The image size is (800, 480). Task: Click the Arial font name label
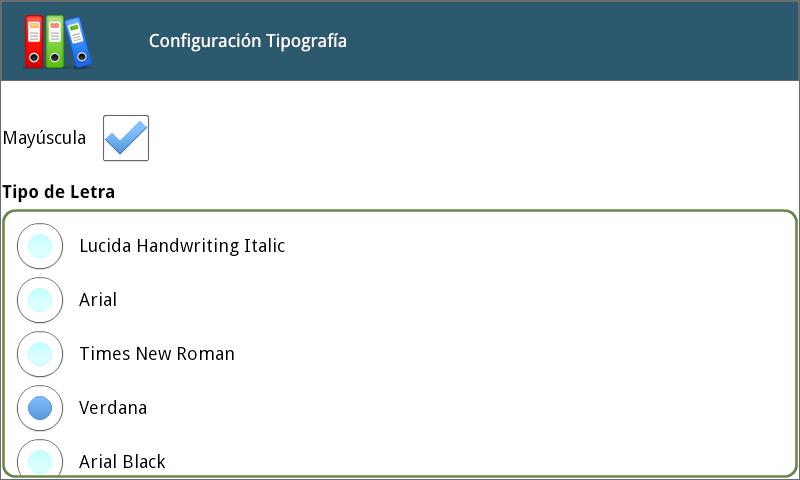click(98, 300)
